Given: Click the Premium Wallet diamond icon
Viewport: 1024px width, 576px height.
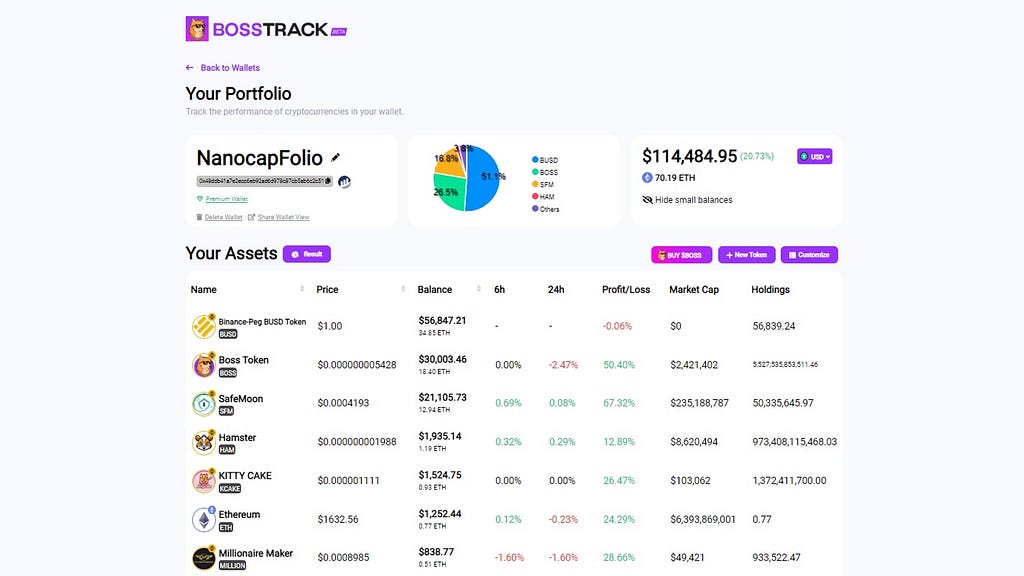Looking at the screenshot, I should tap(200, 199).
